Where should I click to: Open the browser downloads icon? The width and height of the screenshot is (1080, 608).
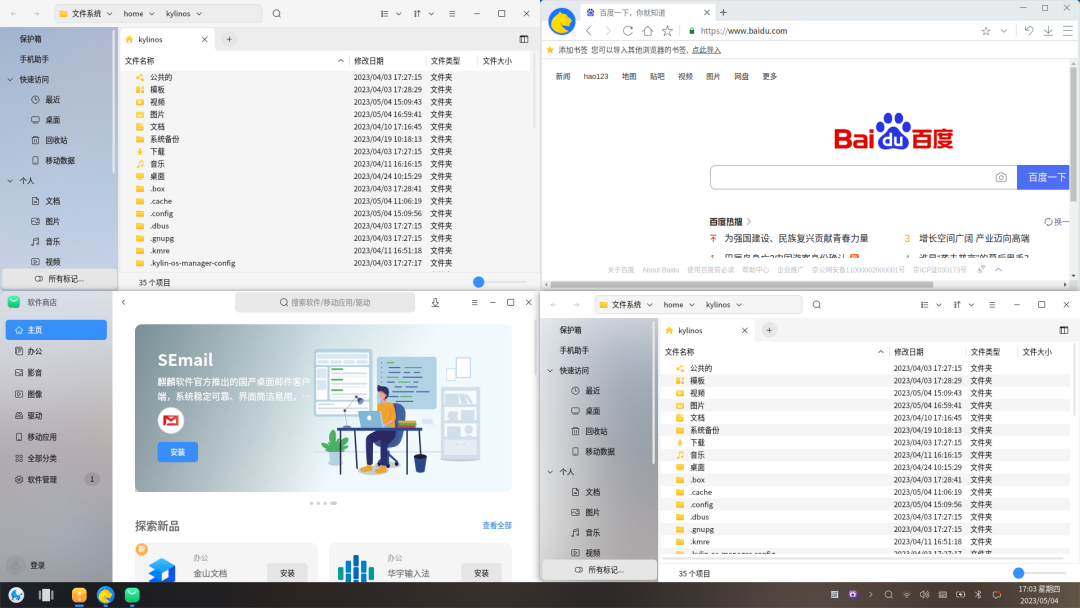click(x=1047, y=31)
